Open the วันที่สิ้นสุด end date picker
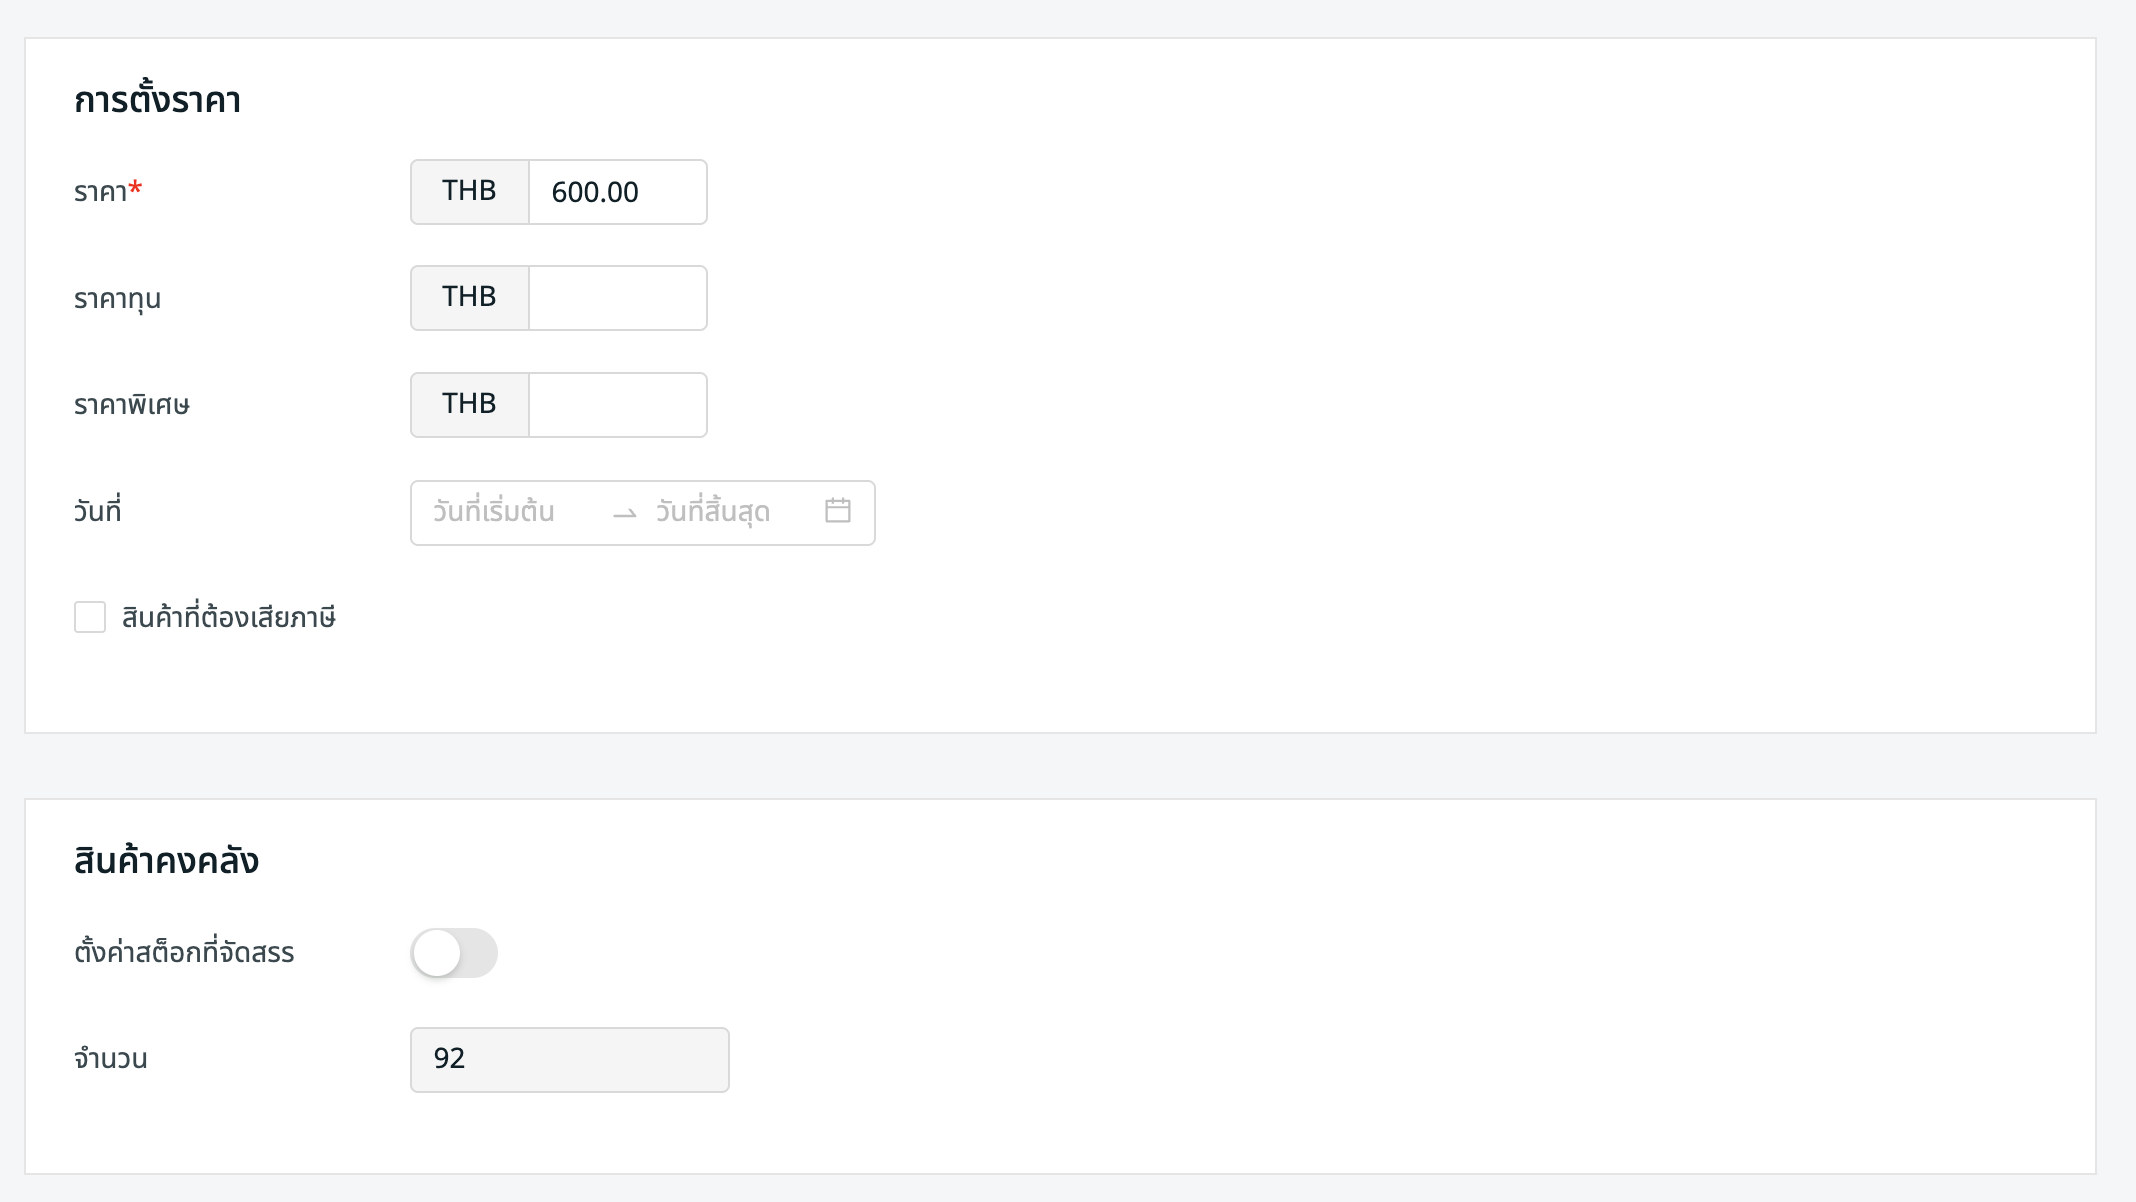 pyautogui.click(x=713, y=512)
